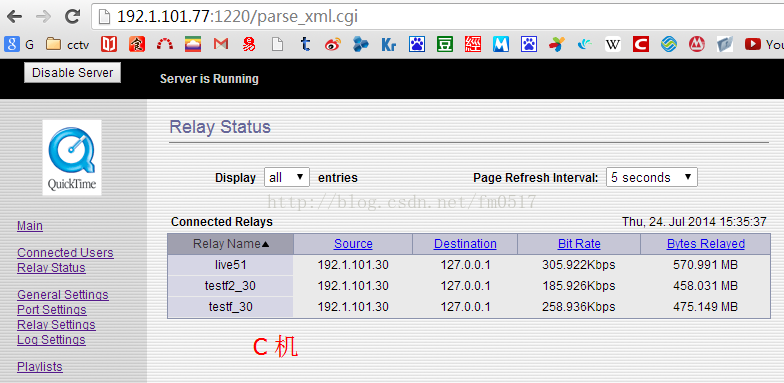Viewport: 784px width, 383px height.
Task: Open the cctv bookmarks folder
Action: [67, 44]
